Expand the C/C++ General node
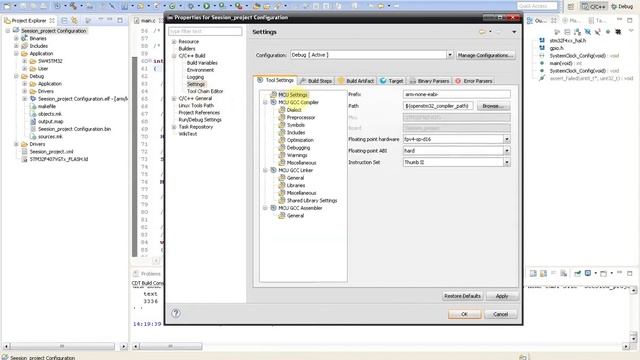 [174, 98]
